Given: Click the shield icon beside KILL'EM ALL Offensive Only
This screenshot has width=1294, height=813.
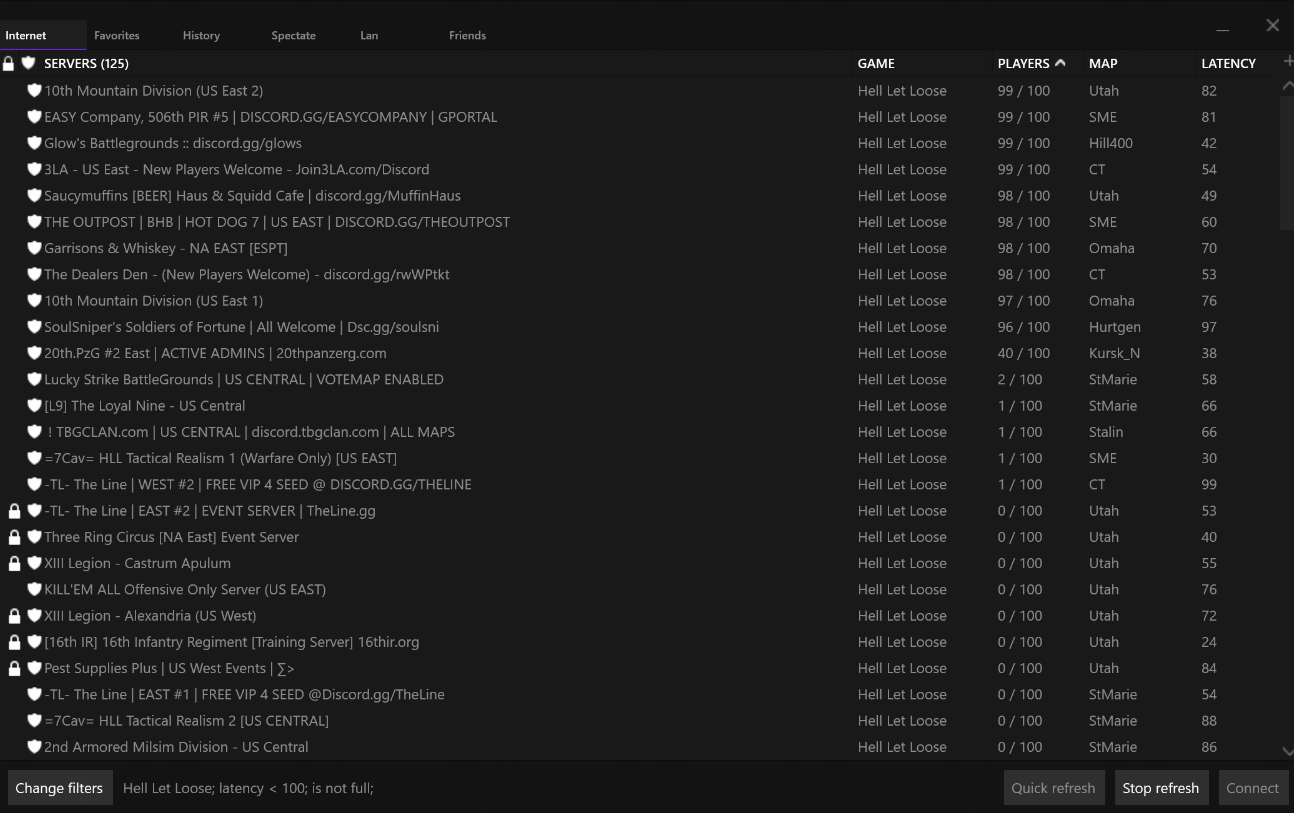Looking at the screenshot, I should (x=35, y=590).
